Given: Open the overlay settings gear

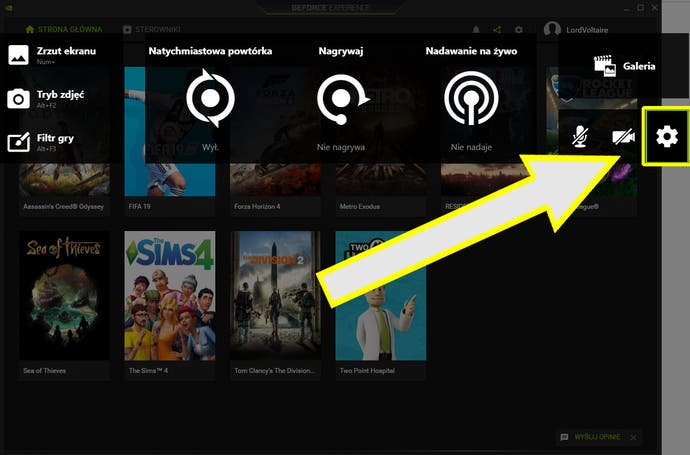Looking at the screenshot, I should tap(667, 136).
